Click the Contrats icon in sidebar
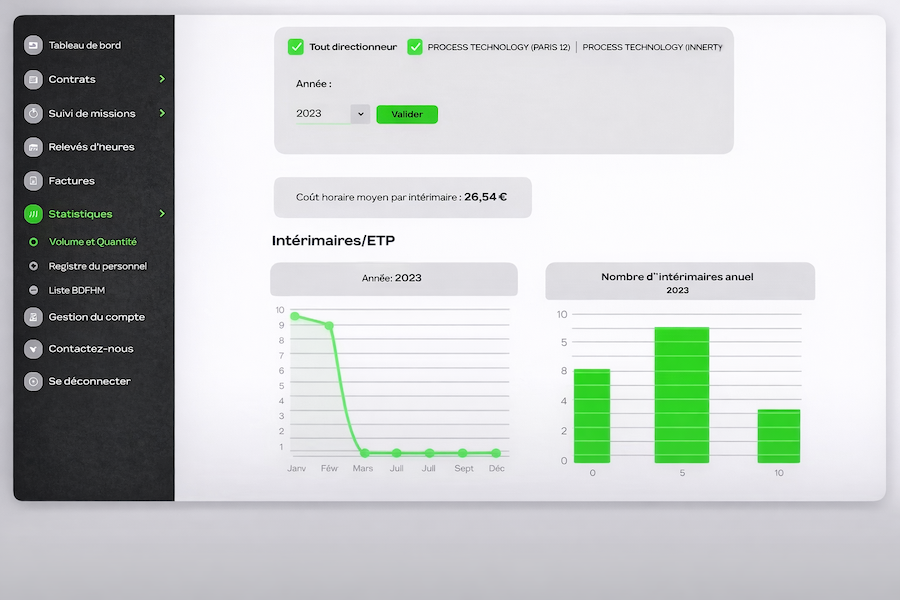Image resolution: width=900 pixels, height=600 pixels. pos(33,79)
